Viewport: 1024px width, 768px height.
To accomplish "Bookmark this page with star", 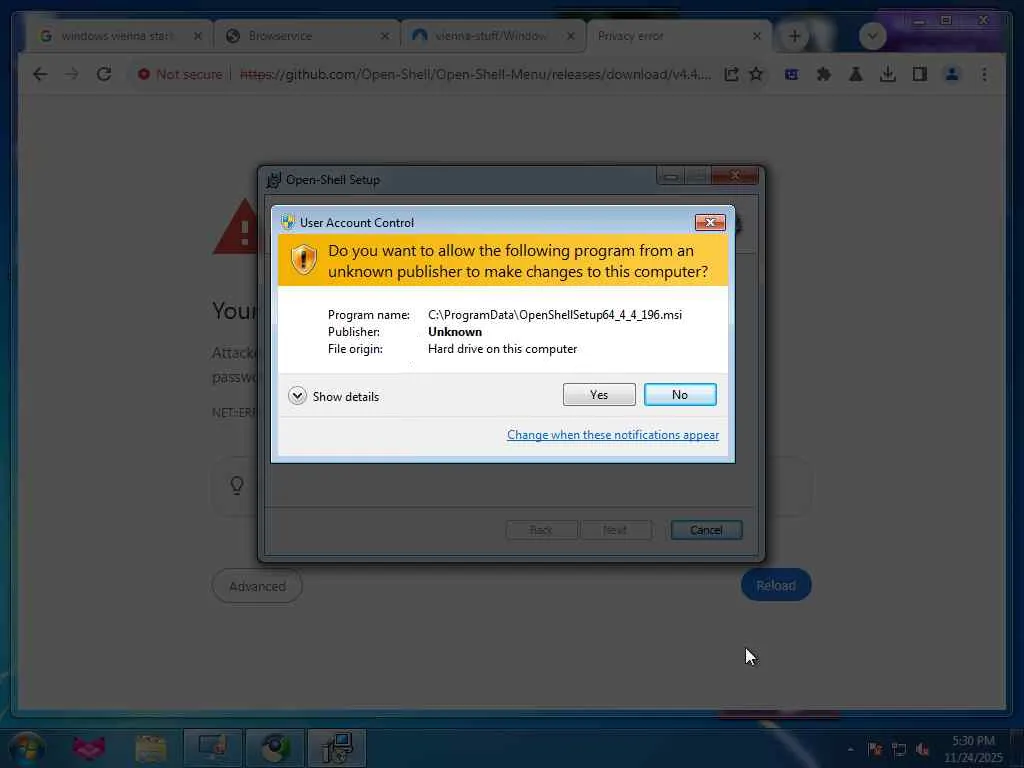I will (x=756, y=74).
